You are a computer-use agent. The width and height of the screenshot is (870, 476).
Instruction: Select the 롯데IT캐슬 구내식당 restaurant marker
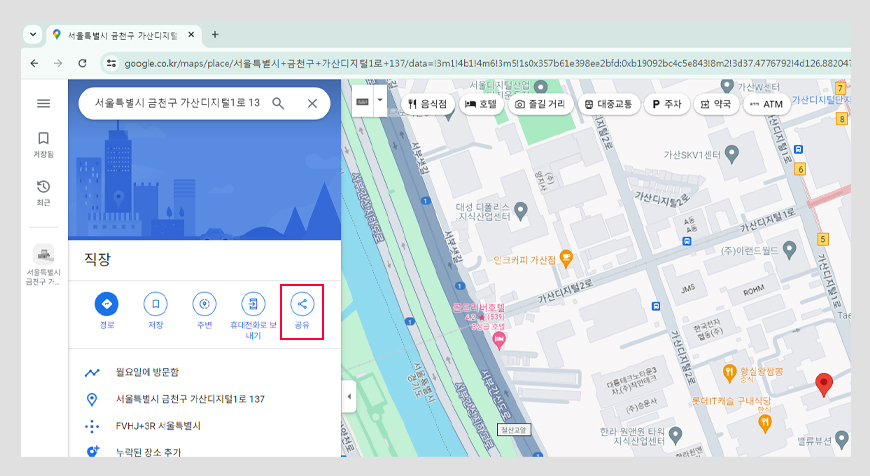(x=765, y=423)
